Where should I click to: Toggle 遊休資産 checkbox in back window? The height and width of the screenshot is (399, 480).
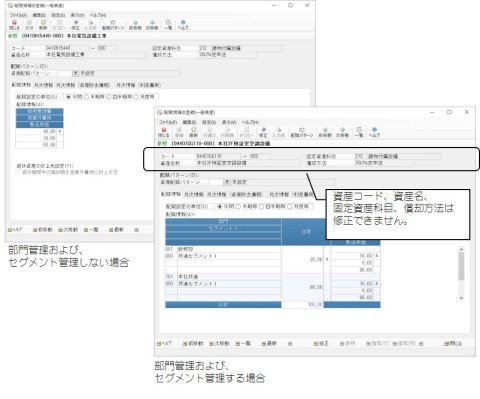[x=19, y=172]
